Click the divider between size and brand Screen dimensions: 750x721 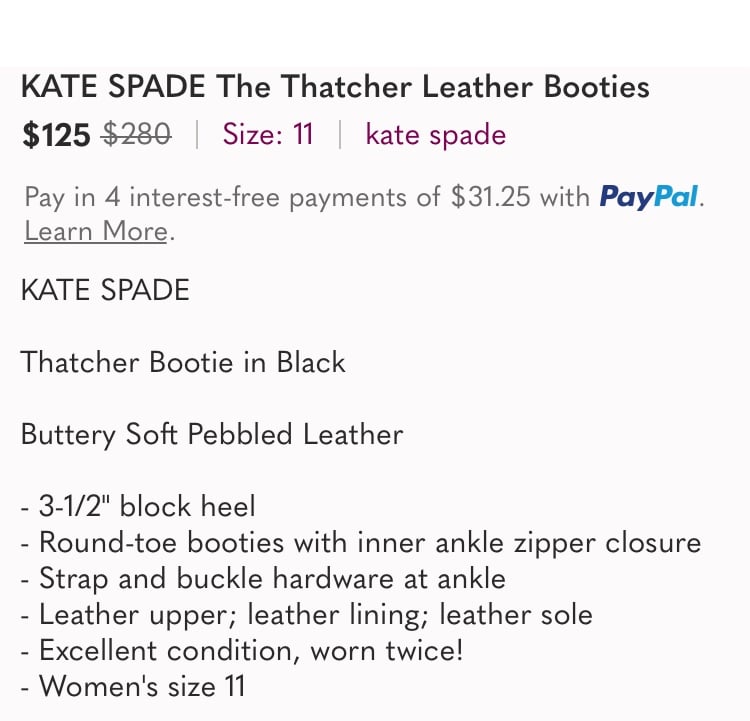[340, 134]
